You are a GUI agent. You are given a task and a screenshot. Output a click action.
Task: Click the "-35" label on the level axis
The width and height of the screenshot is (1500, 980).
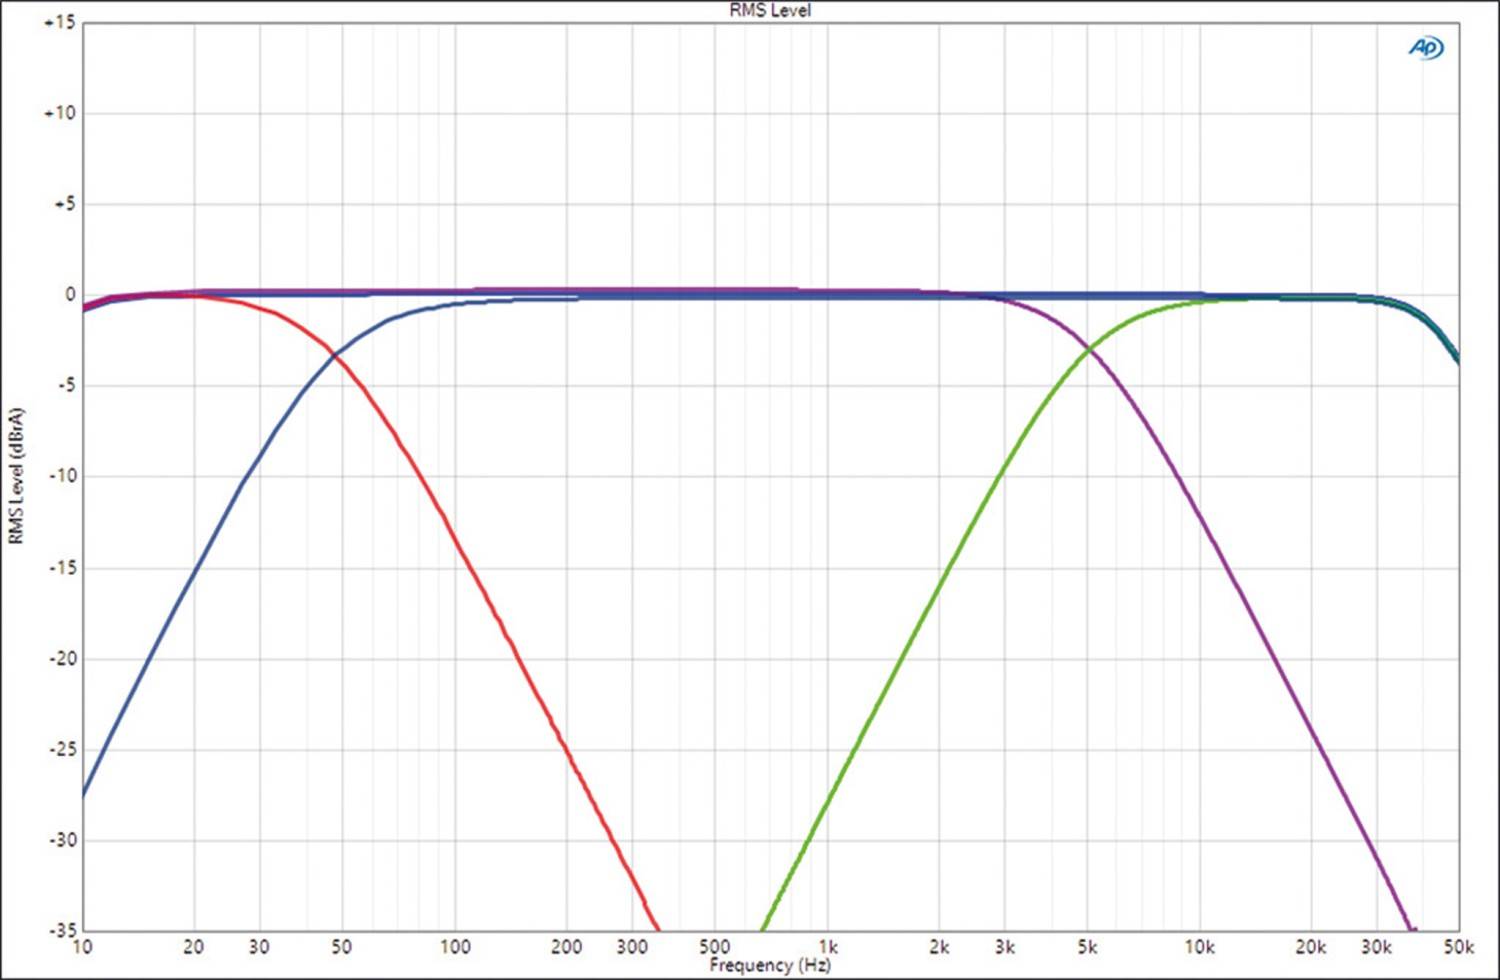(x=62, y=930)
